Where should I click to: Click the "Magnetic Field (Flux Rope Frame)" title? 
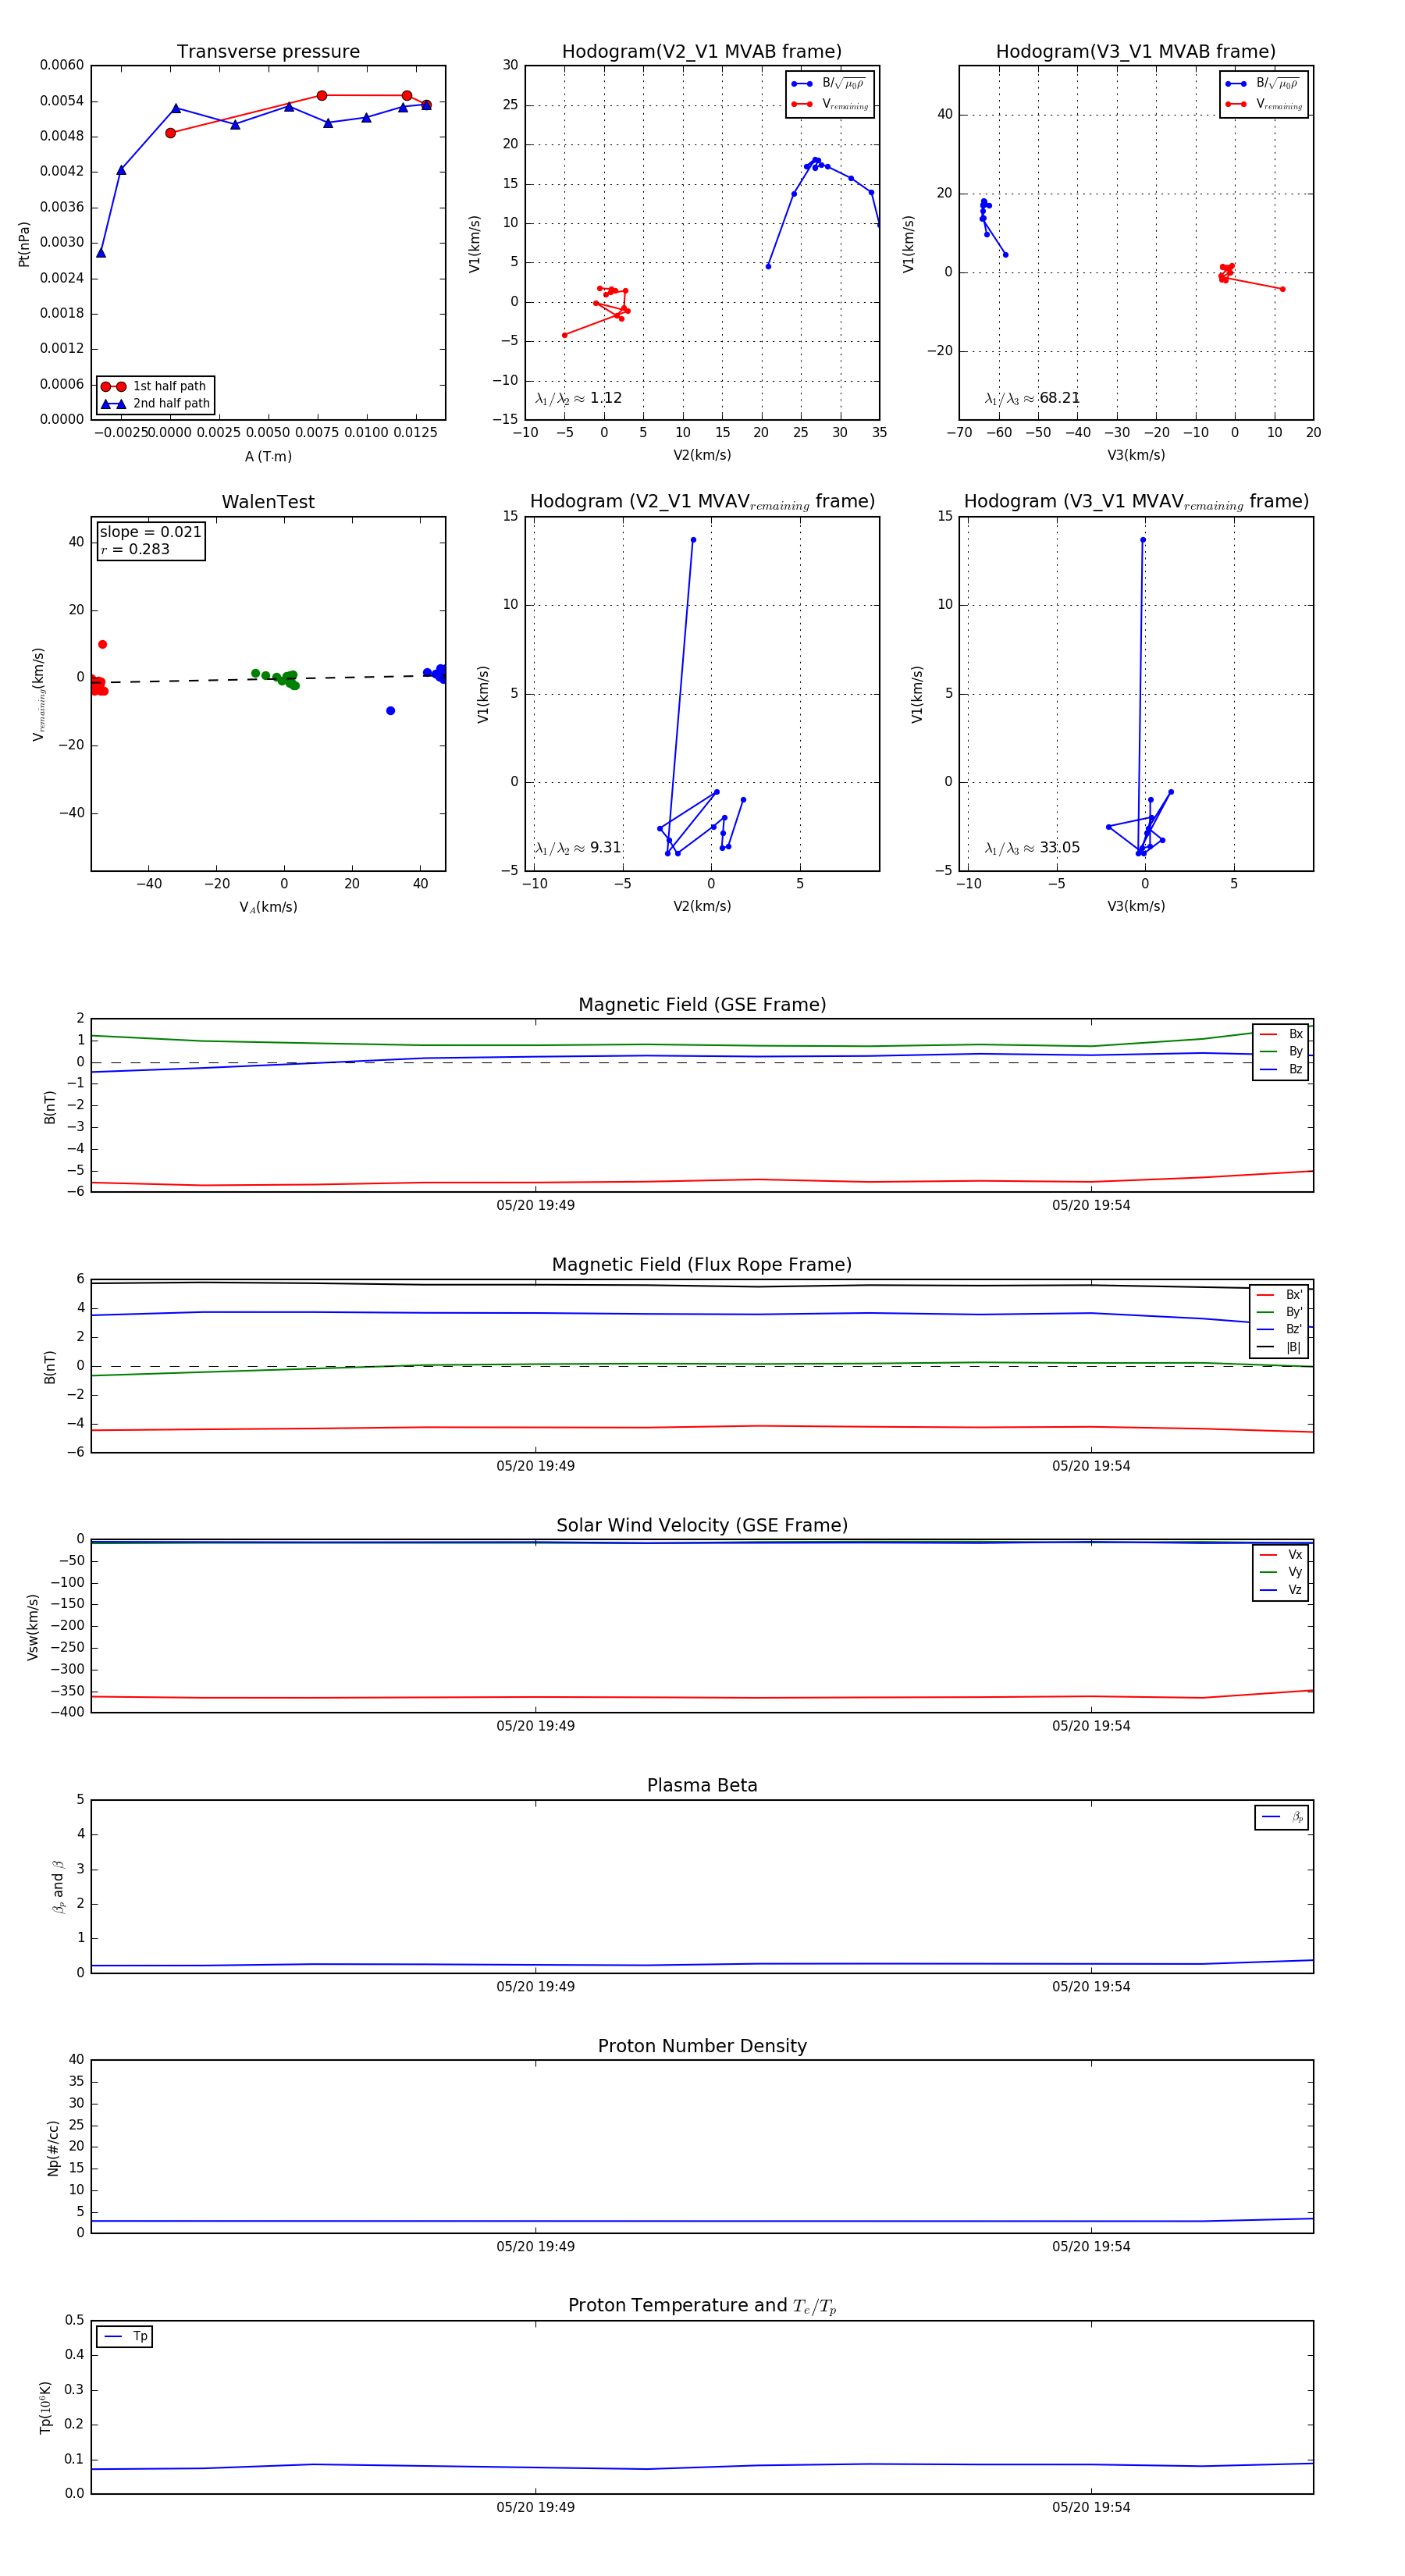click(702, 1265)
